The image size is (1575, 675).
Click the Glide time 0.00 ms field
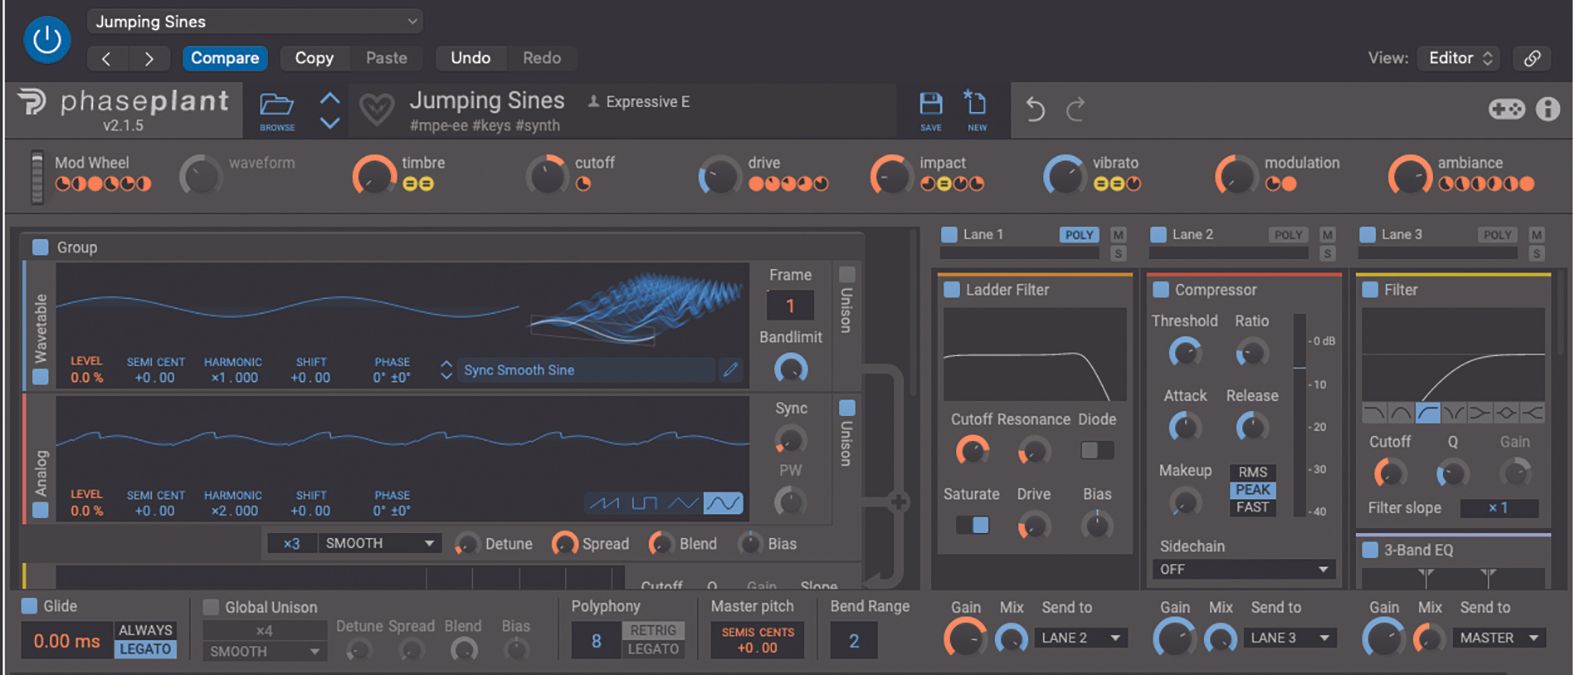pyautogui.click(x=67, y=641)
